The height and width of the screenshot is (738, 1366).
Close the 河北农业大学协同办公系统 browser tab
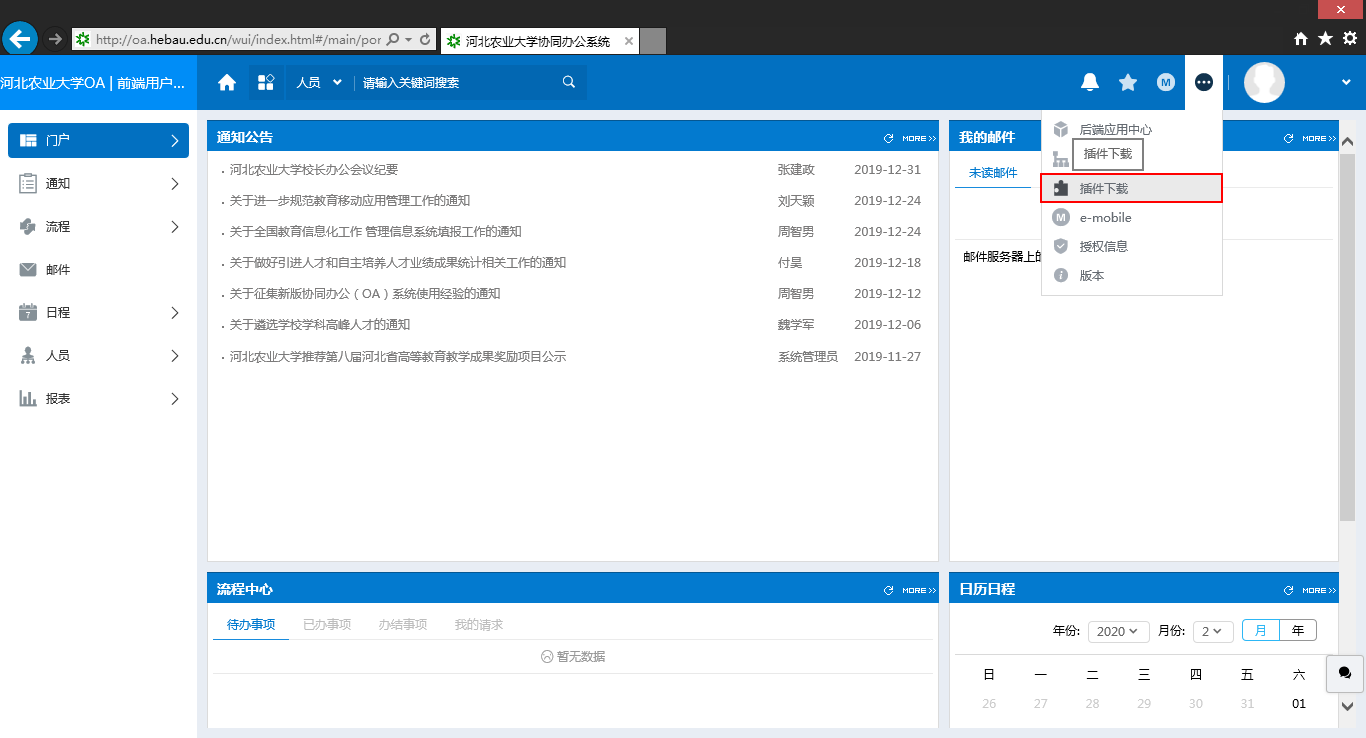coord(628,41)
